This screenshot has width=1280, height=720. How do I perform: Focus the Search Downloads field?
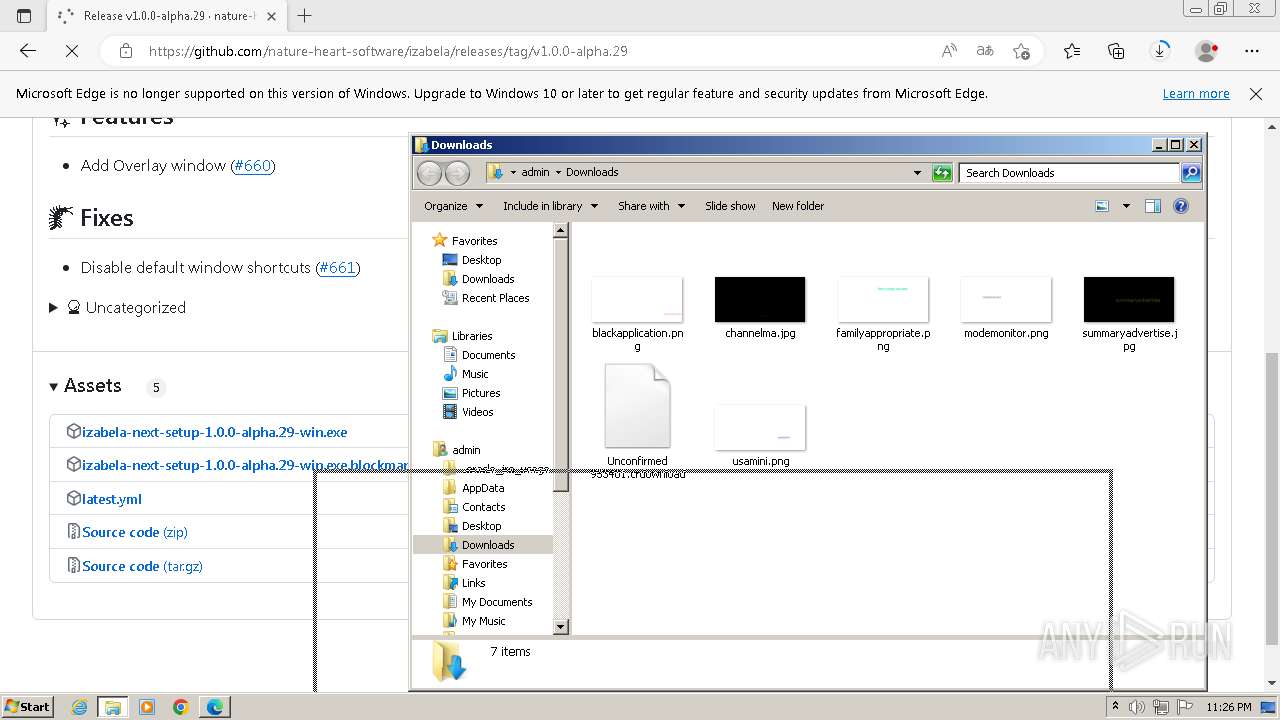pyautogui.click(x=1069, y=173)
